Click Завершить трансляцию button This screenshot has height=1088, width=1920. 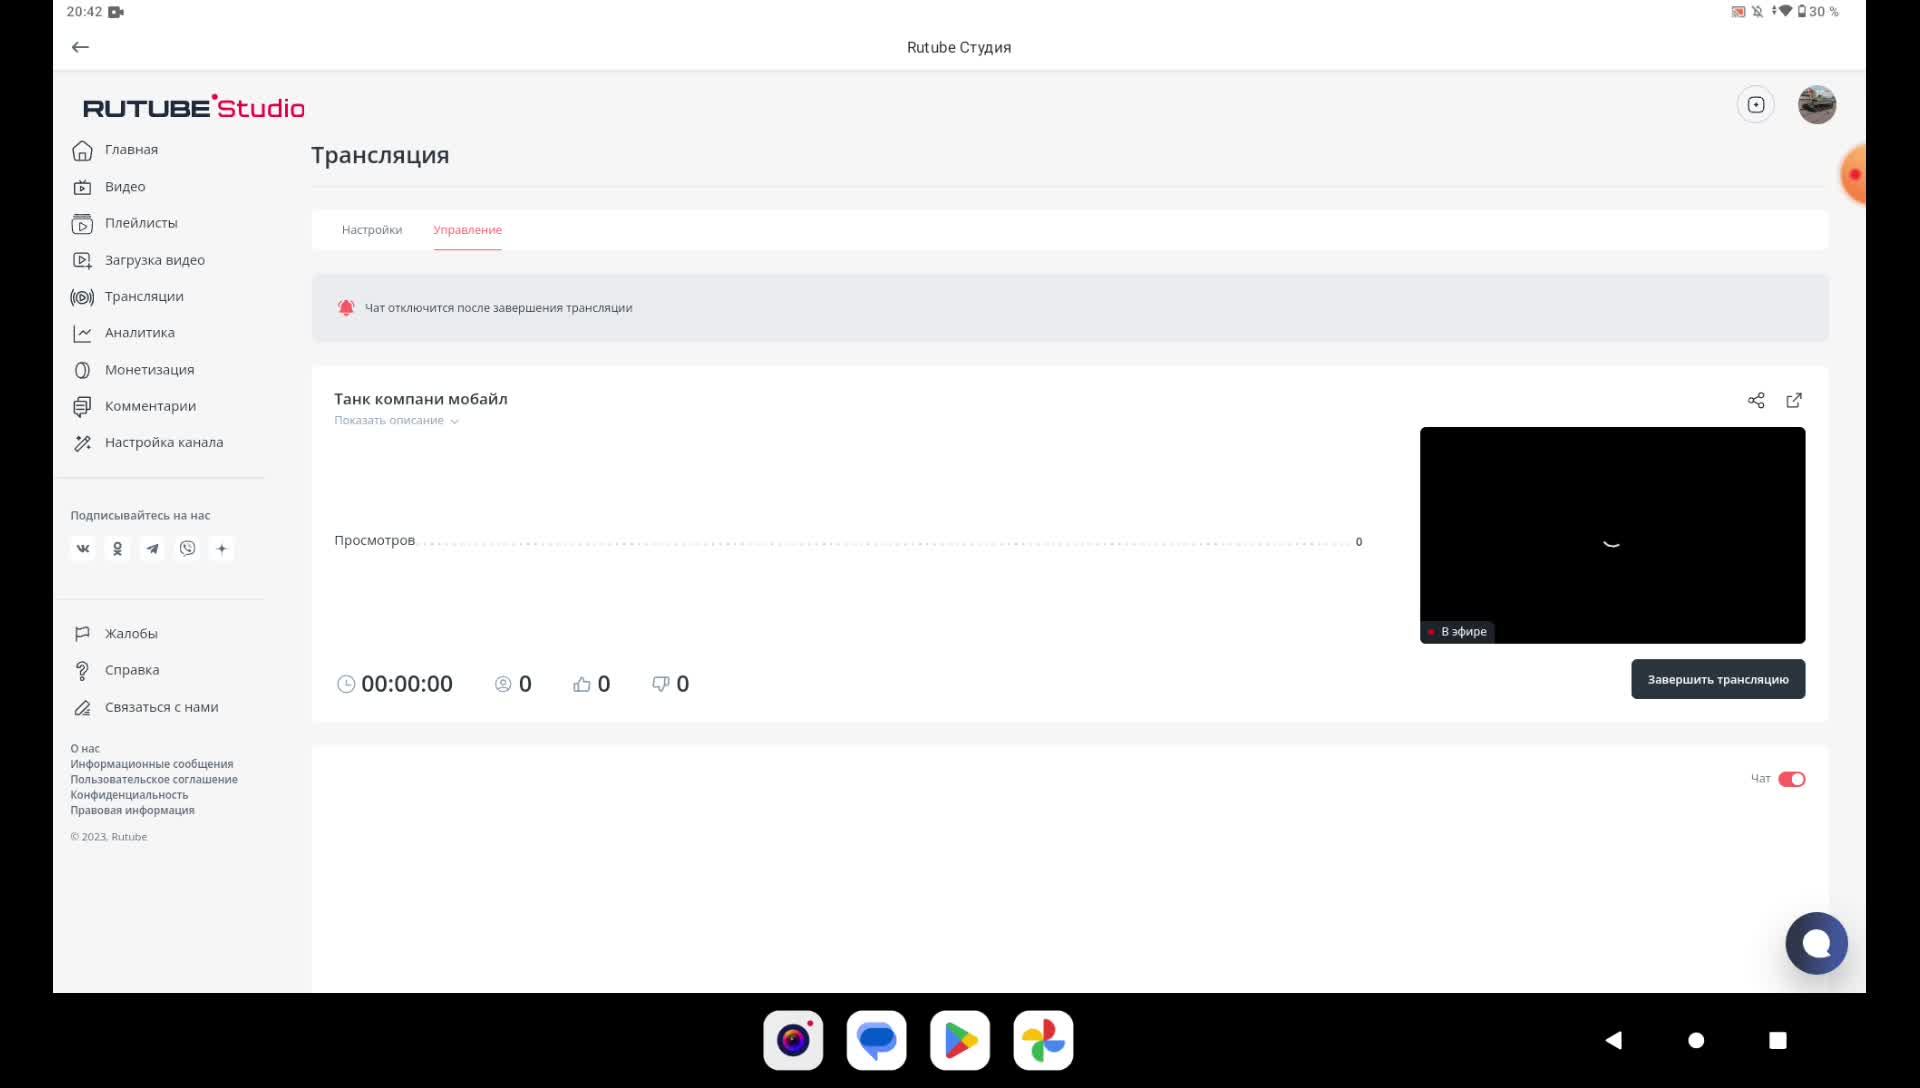[x=1717, y=679]
